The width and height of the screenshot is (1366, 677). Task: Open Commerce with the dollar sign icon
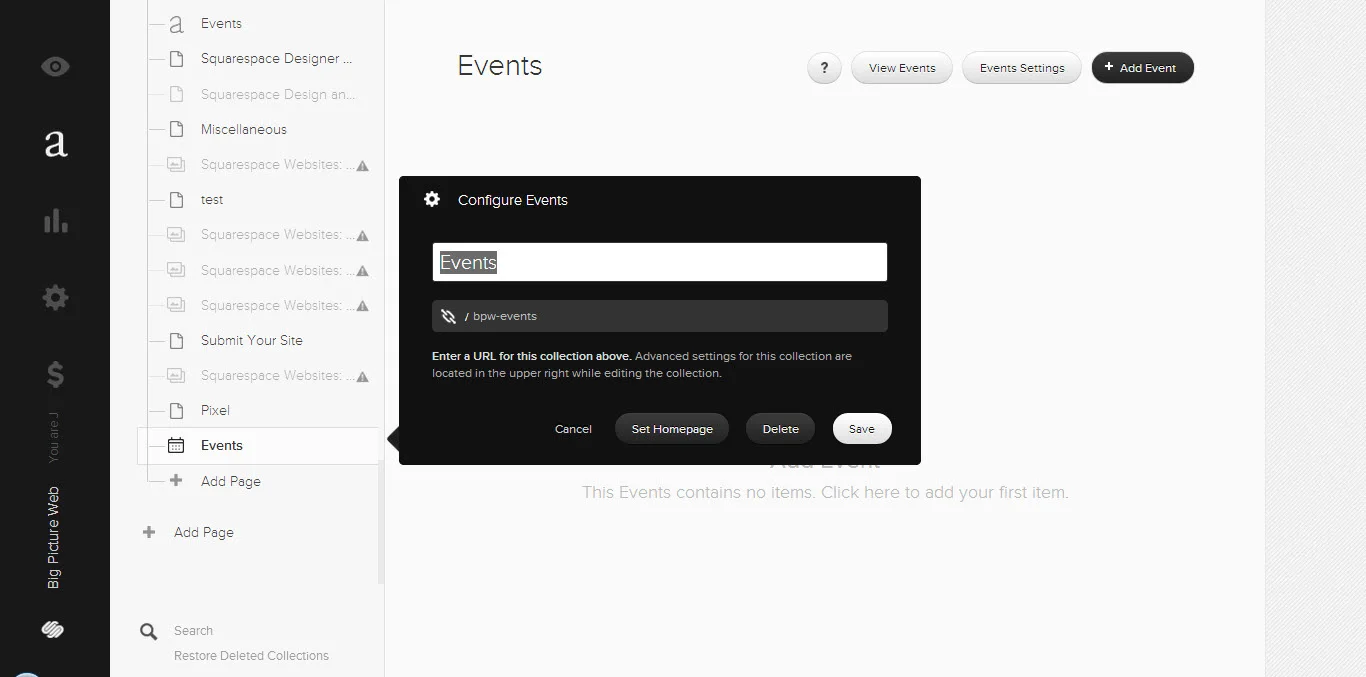(55, 375)
